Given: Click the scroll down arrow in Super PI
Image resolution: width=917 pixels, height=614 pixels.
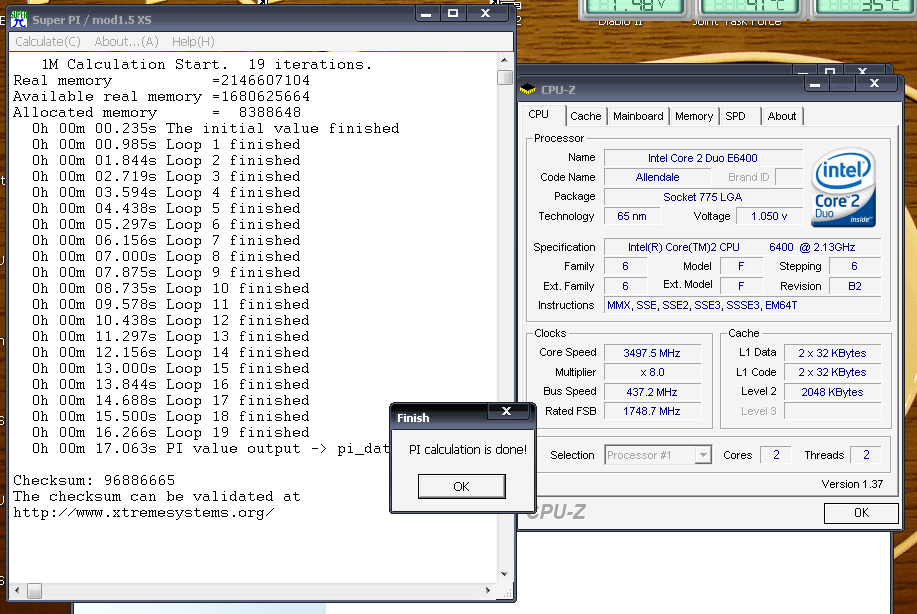Looking at the screenshot, I should (x=505, y=574).
